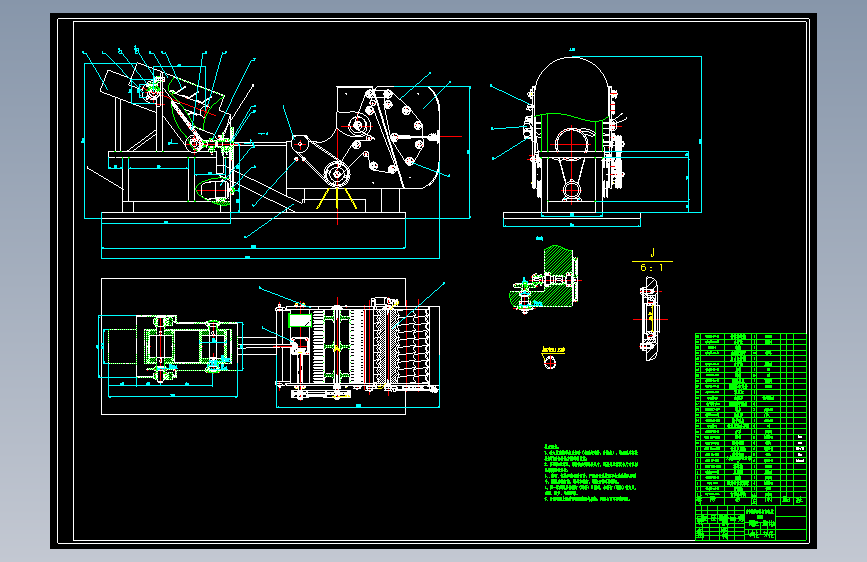Image resolution: width=867 pixels, height=562 pixels.
Task: Click the green technical requirements notes block
Action: click(x=591, y=472)
